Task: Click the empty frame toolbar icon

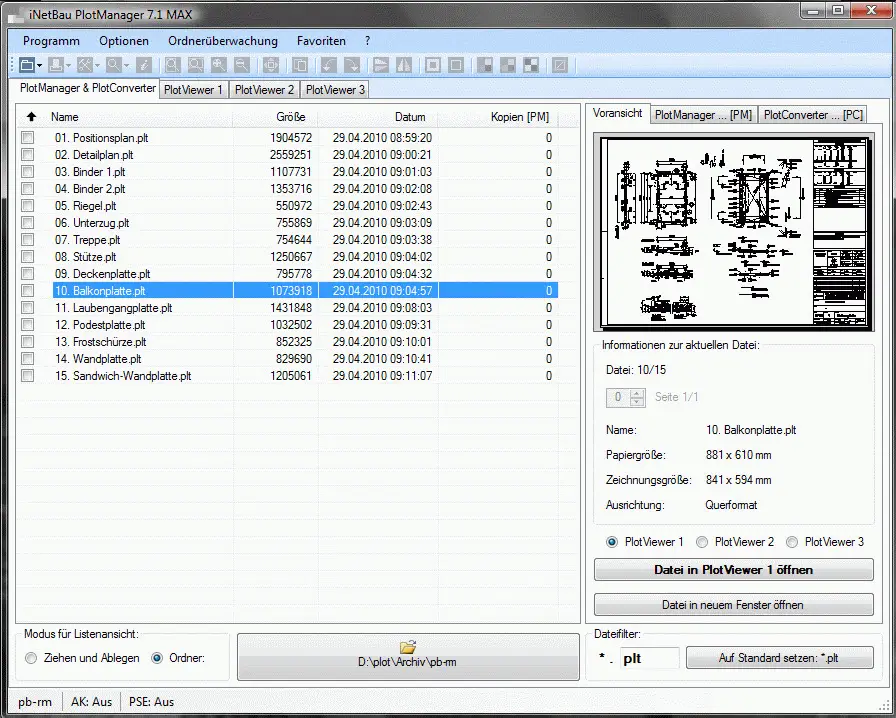Action: point(456,65)
